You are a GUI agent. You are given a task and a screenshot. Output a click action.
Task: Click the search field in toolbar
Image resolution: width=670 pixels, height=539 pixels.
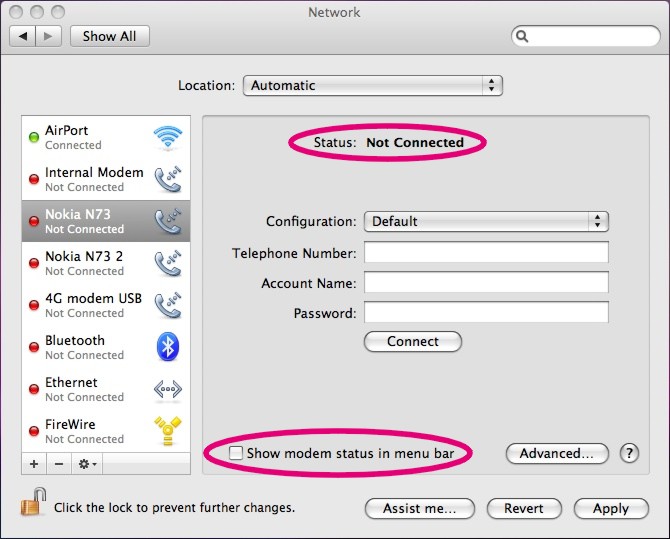point(586,36)
